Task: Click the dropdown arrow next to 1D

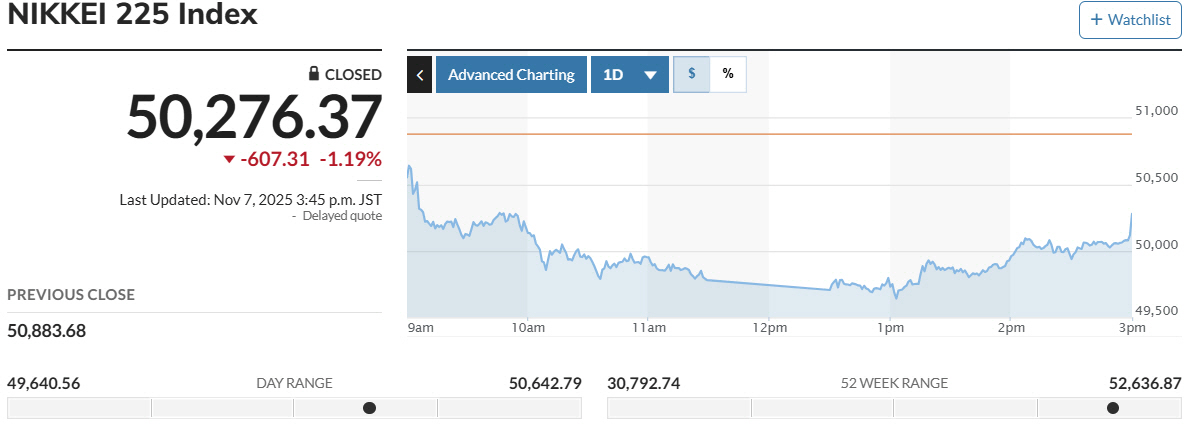Action: (x=650, y=75)
